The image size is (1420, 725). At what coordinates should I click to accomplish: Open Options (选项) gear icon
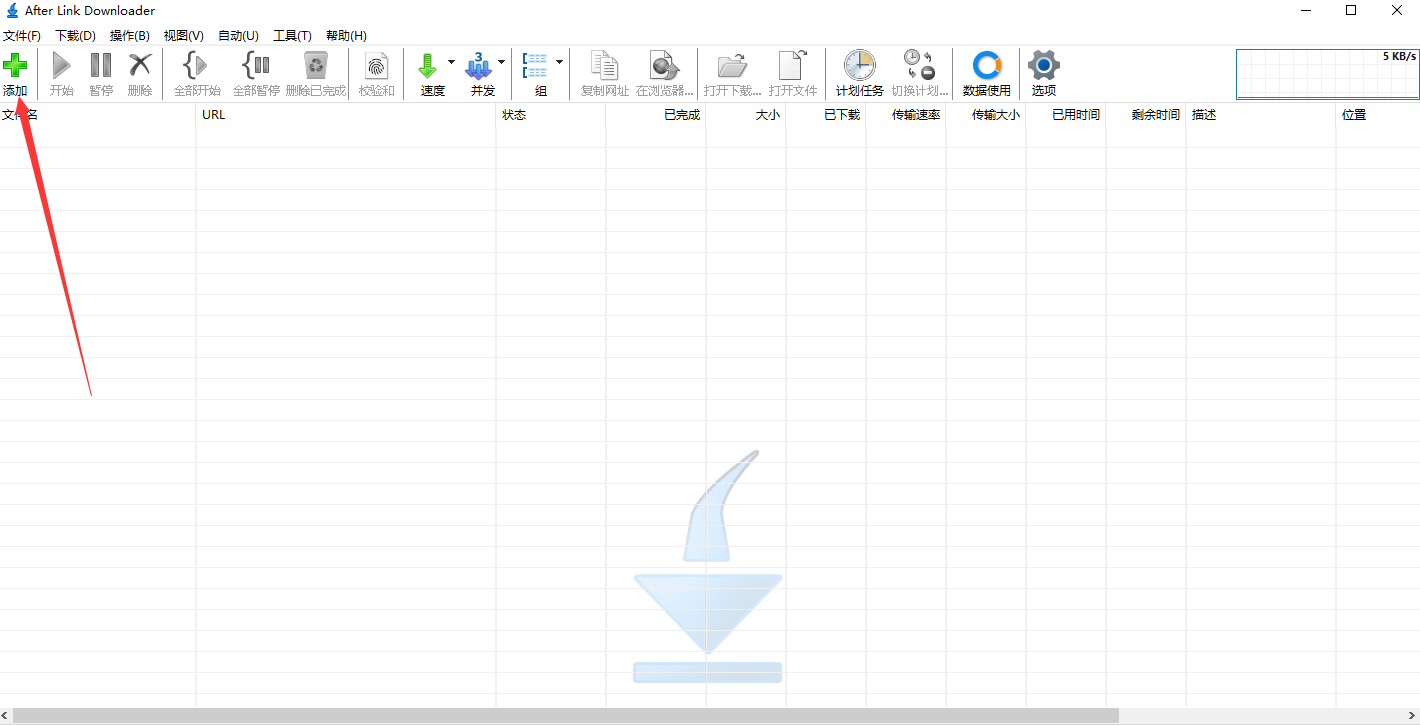pyautogui.click(x=1043, y=66)
